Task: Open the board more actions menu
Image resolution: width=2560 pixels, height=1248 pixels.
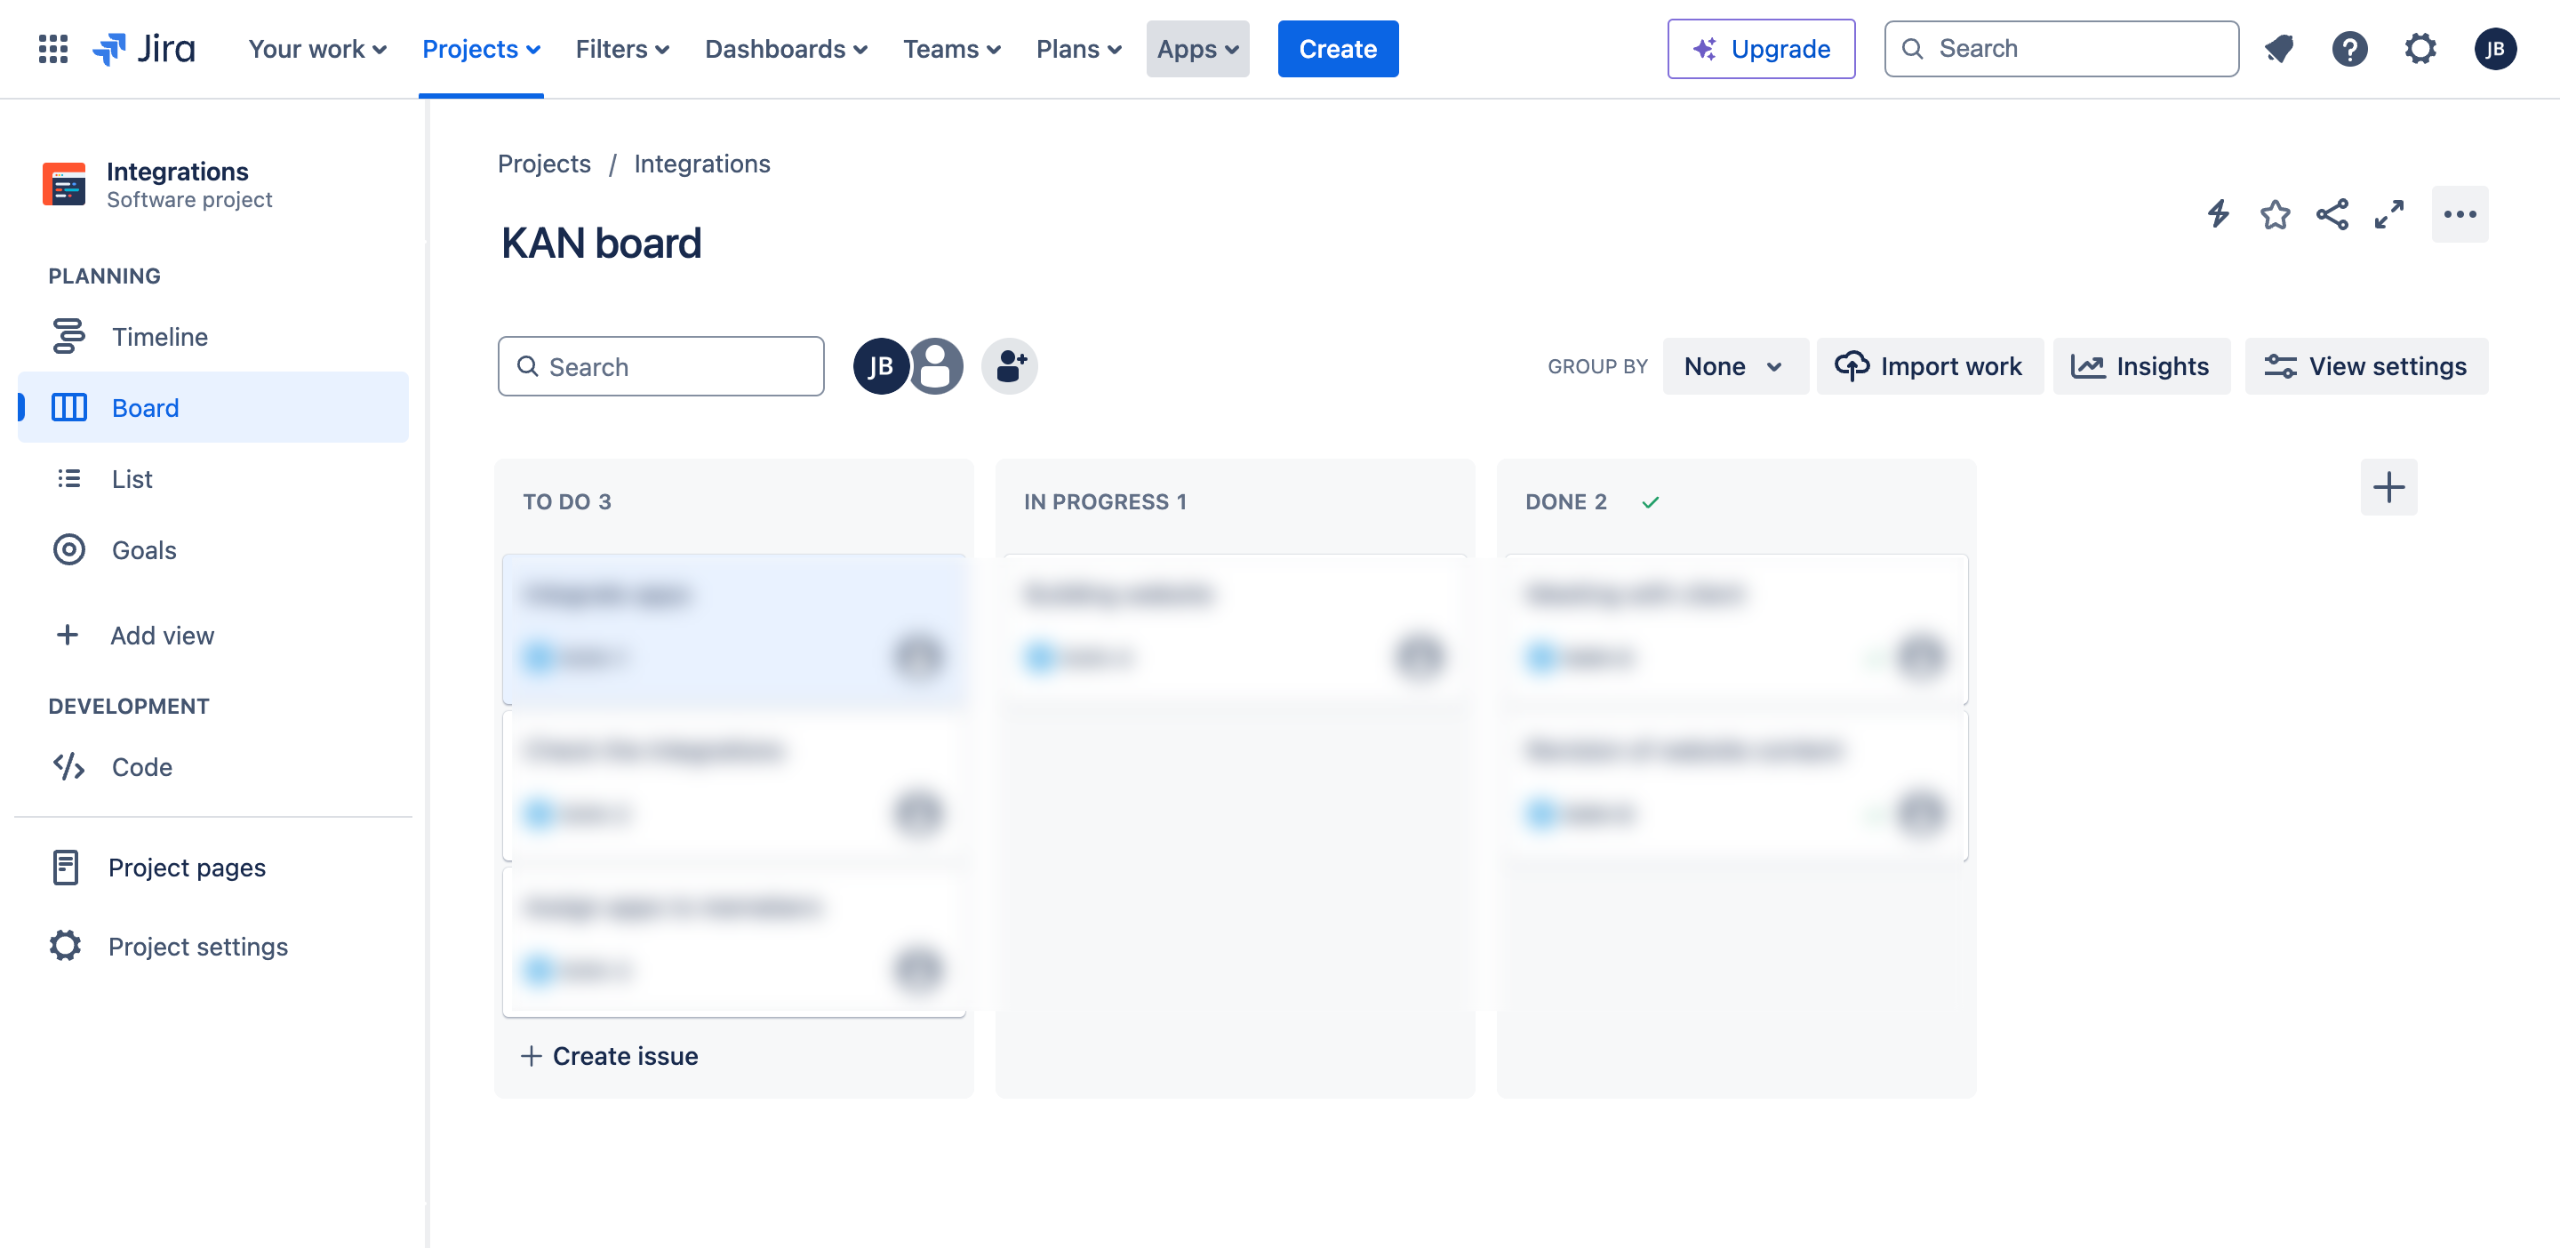Action: [2459, 214]
